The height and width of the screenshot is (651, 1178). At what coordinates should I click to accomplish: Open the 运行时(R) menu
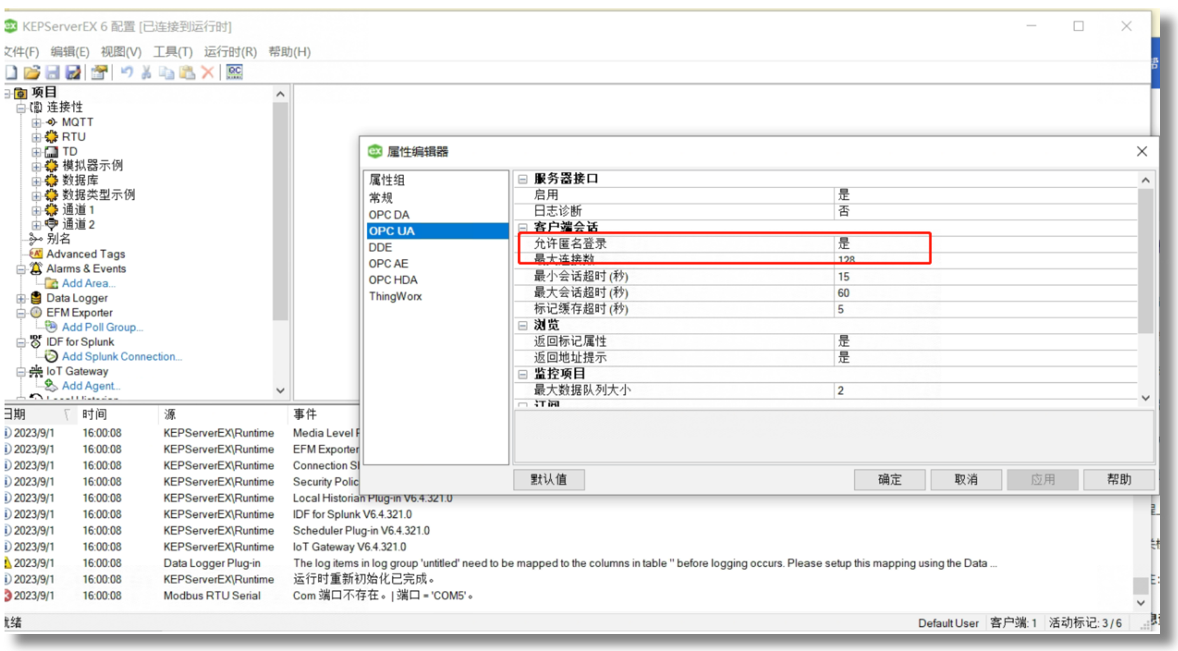[230, 52]
